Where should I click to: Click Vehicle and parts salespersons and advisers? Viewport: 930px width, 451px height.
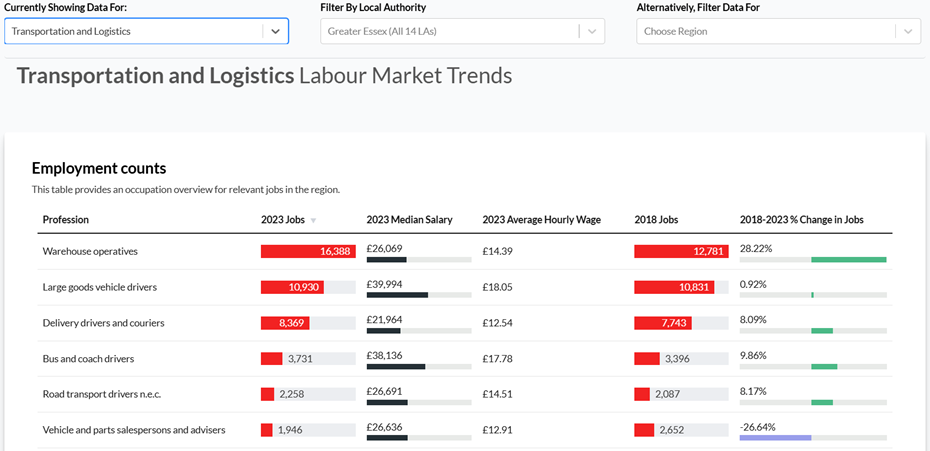pos(133,430)
